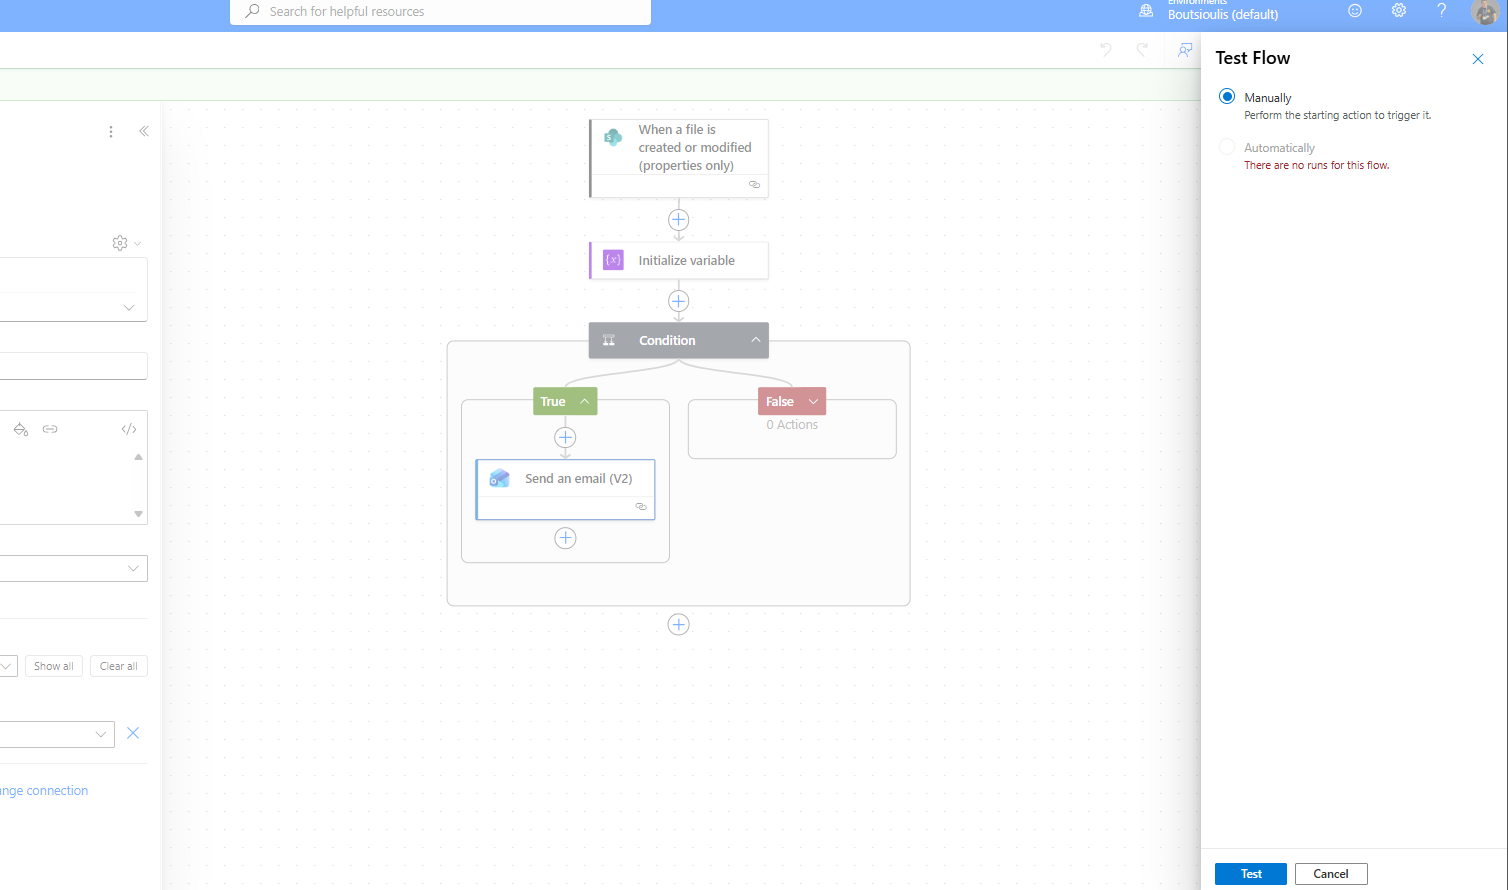1508x890 pixels.
Task: Add step below Initialize variable
Action: click(678, 301)
